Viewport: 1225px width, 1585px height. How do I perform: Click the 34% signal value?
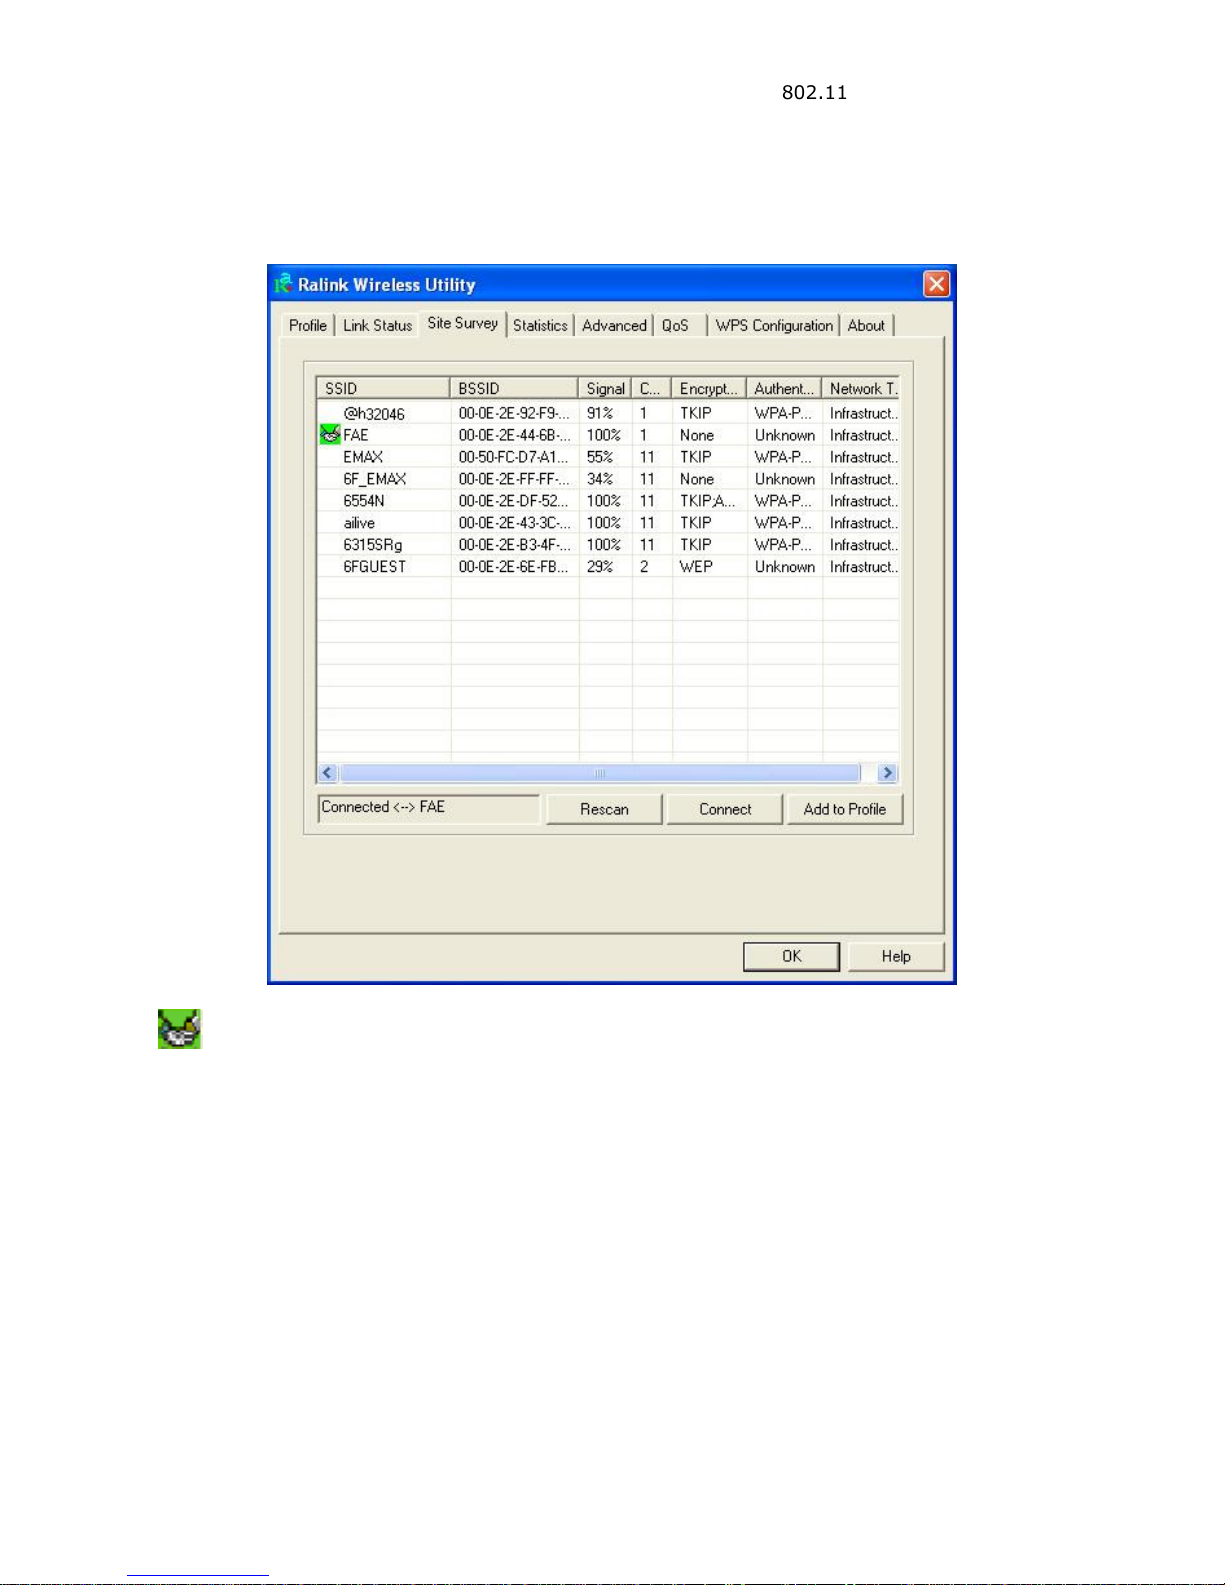coord(600,479)
